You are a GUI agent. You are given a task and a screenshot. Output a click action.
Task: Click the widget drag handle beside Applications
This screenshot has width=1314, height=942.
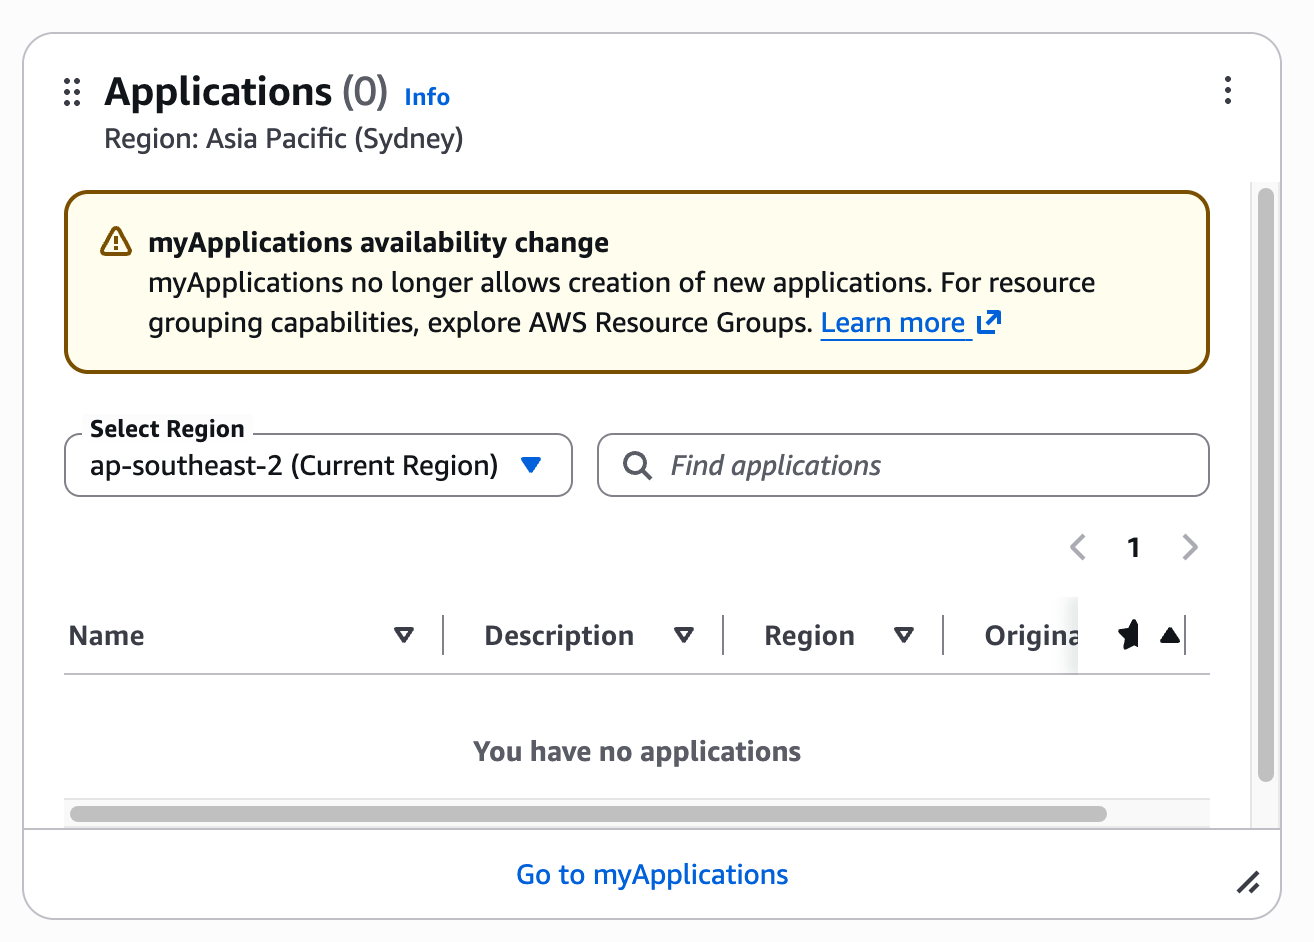[72, 92]
